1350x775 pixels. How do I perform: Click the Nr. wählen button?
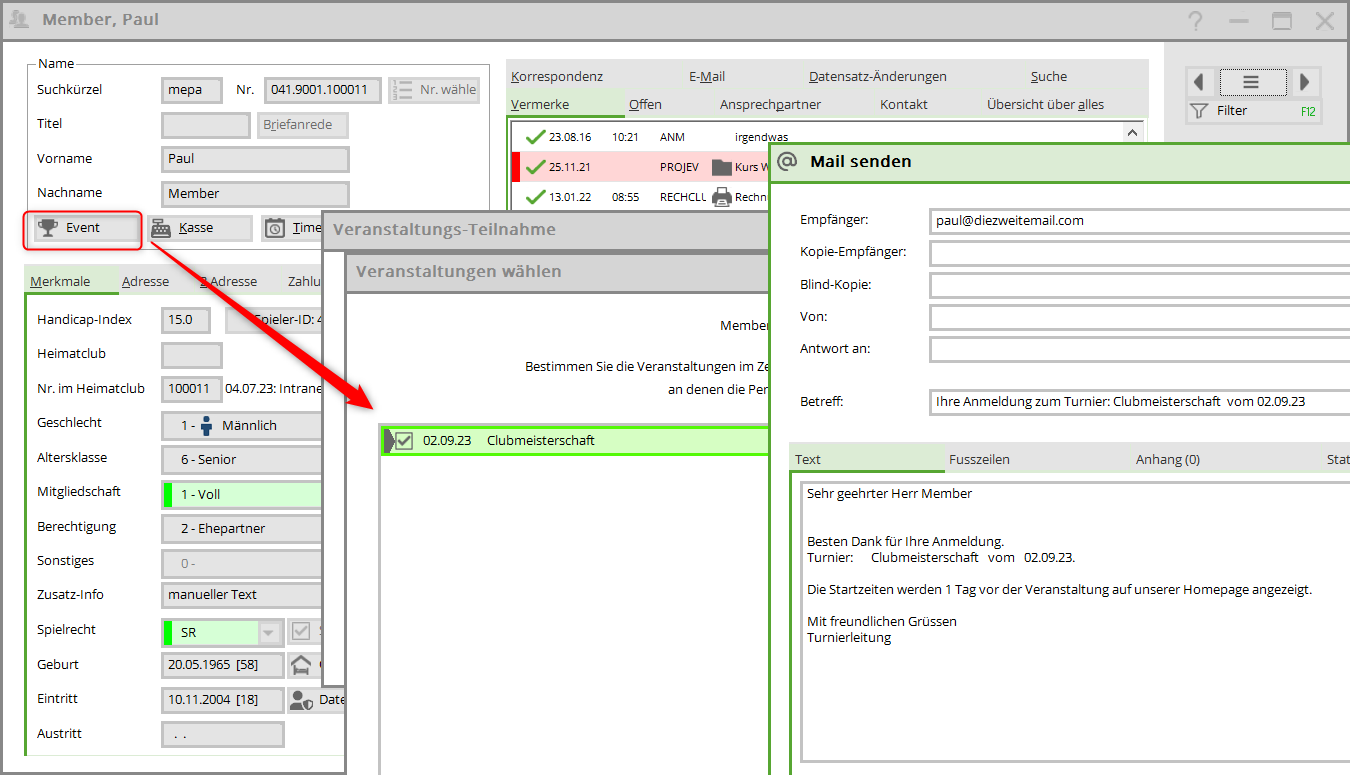(x=435, y=90)
